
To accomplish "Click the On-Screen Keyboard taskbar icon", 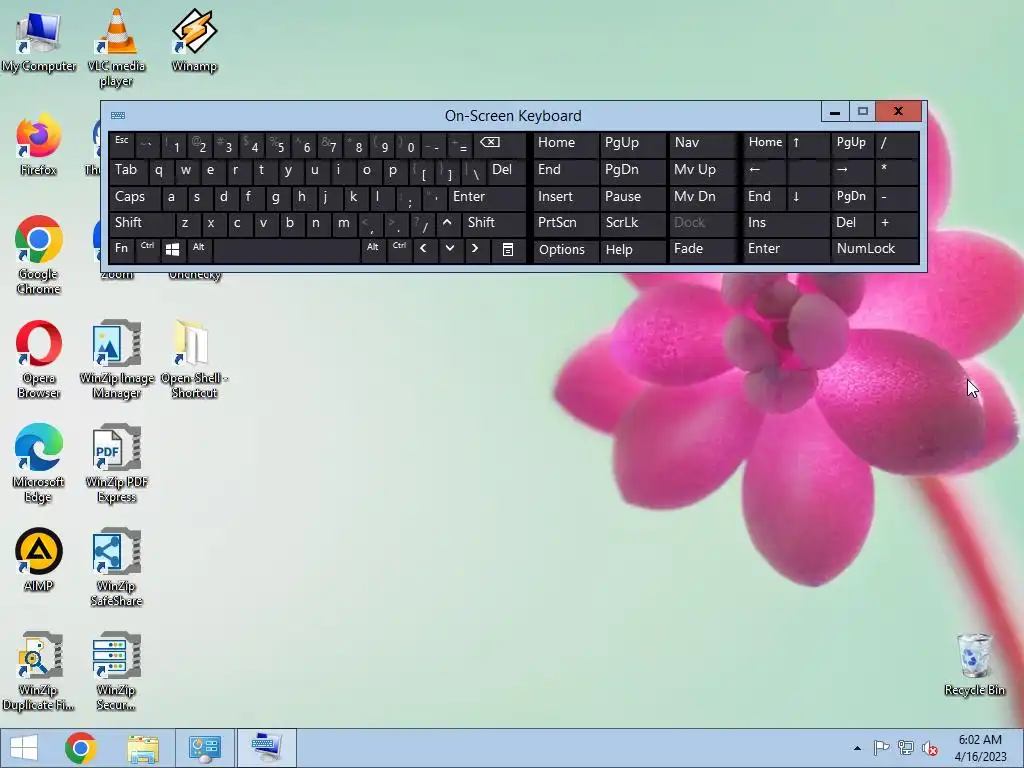I will [266, 748].
